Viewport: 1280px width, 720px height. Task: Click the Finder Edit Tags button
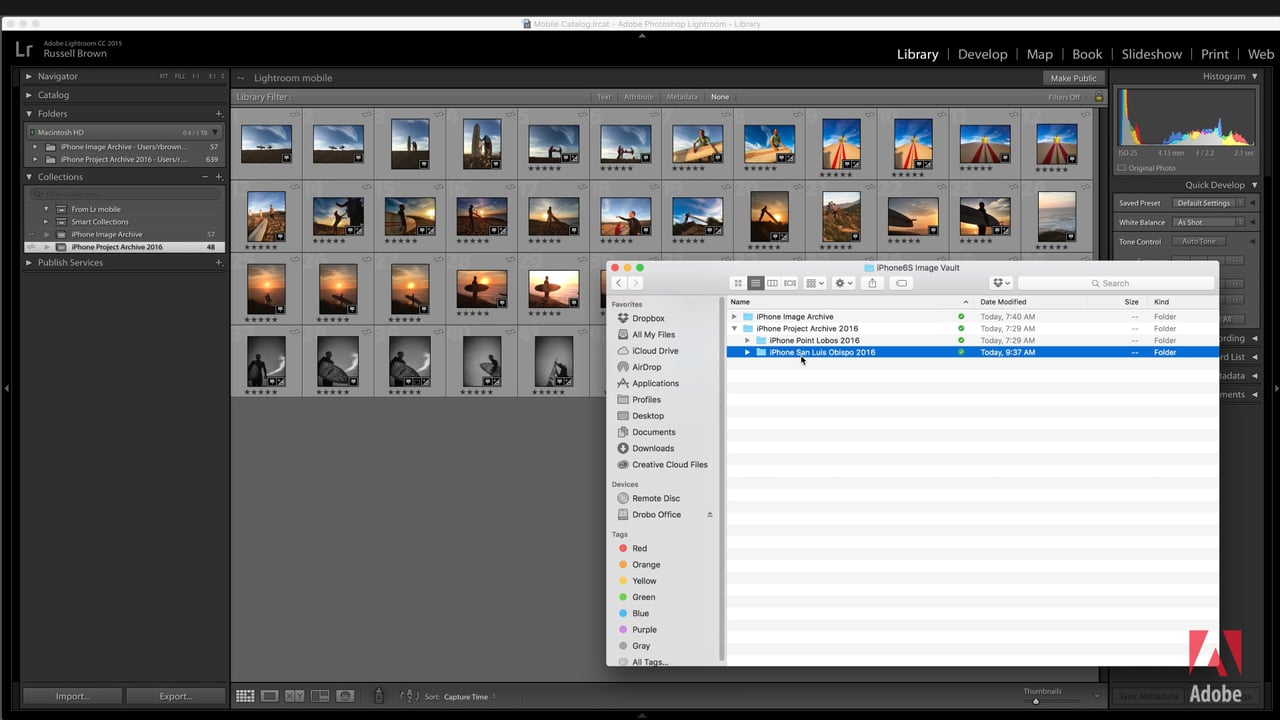tap(901, 283)
